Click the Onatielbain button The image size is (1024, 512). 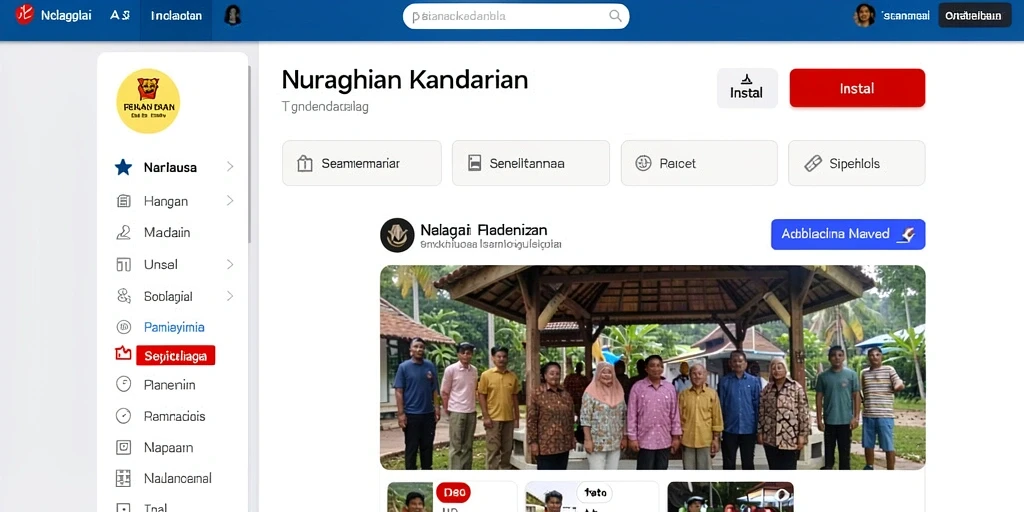click(x=974, y=16)
